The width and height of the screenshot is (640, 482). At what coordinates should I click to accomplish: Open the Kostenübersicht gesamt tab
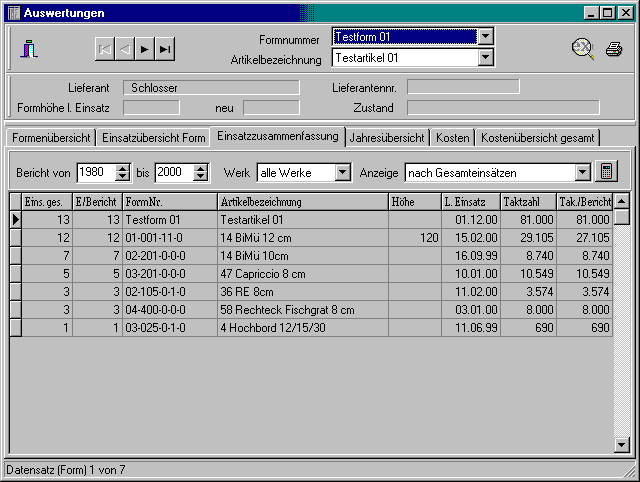(x=537, y=137)
